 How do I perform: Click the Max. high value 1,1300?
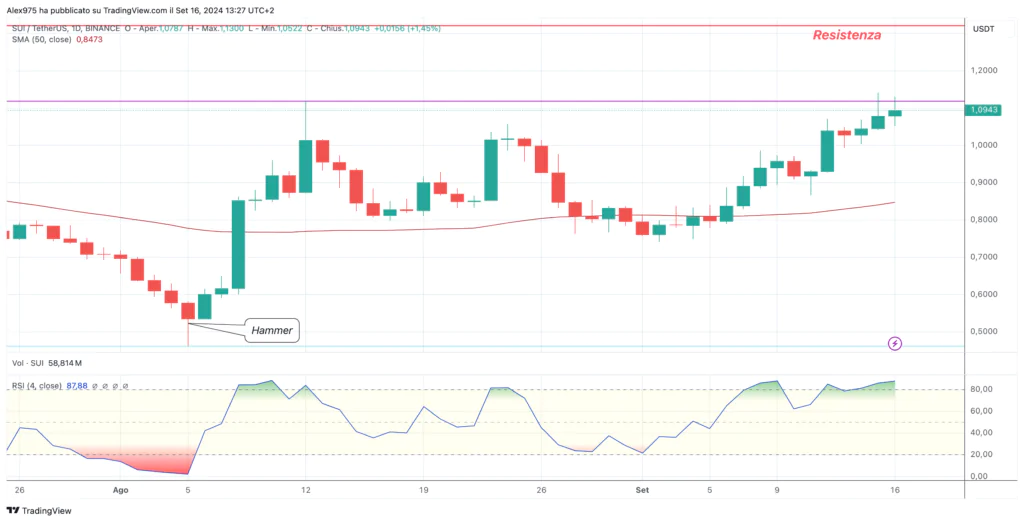(x=233, y=29)
